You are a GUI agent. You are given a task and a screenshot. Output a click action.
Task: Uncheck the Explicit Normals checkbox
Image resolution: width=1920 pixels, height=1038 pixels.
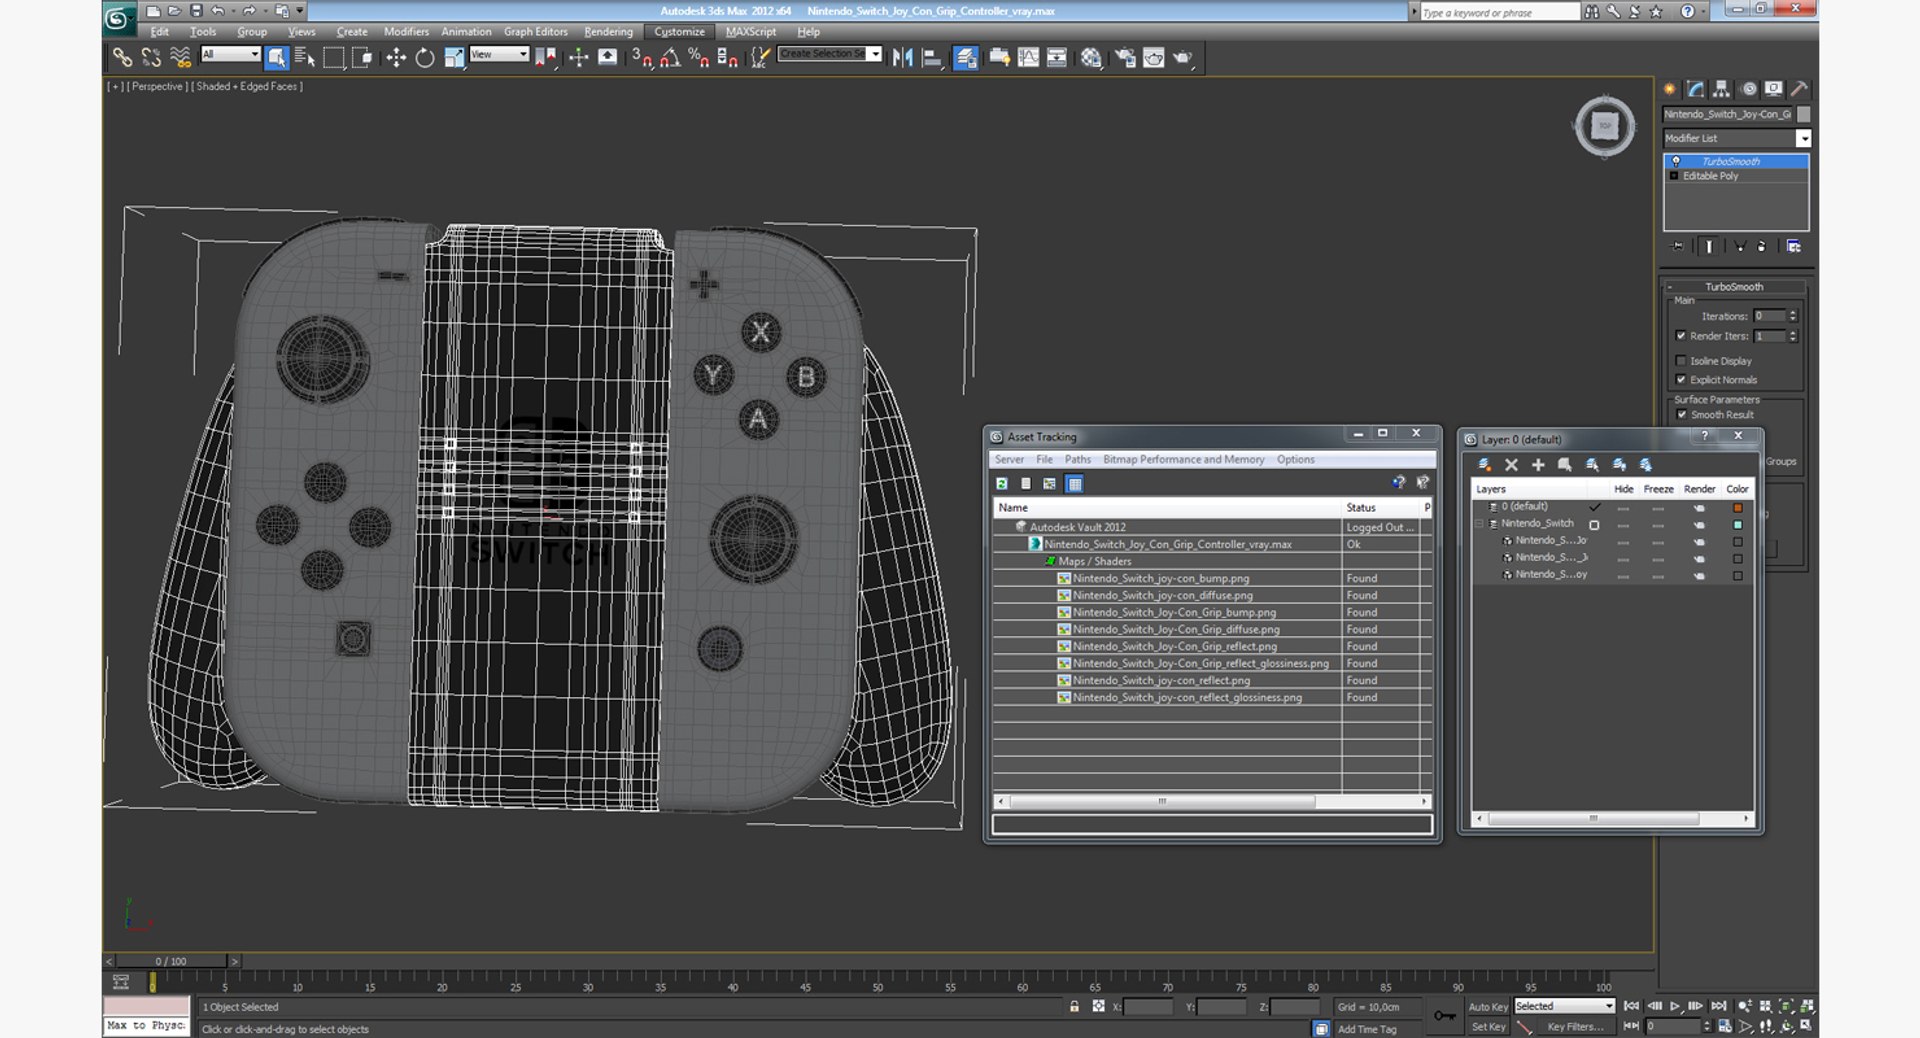(x=1681, y=380)
